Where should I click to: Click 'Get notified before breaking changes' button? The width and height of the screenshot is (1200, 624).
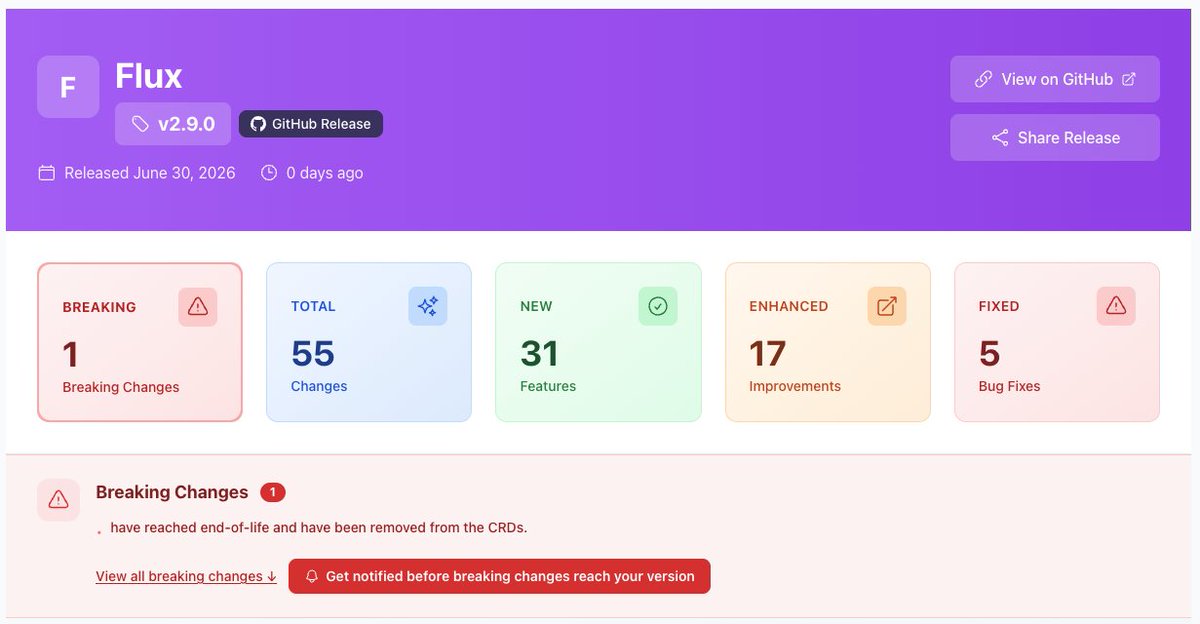[x=499, y=576]
